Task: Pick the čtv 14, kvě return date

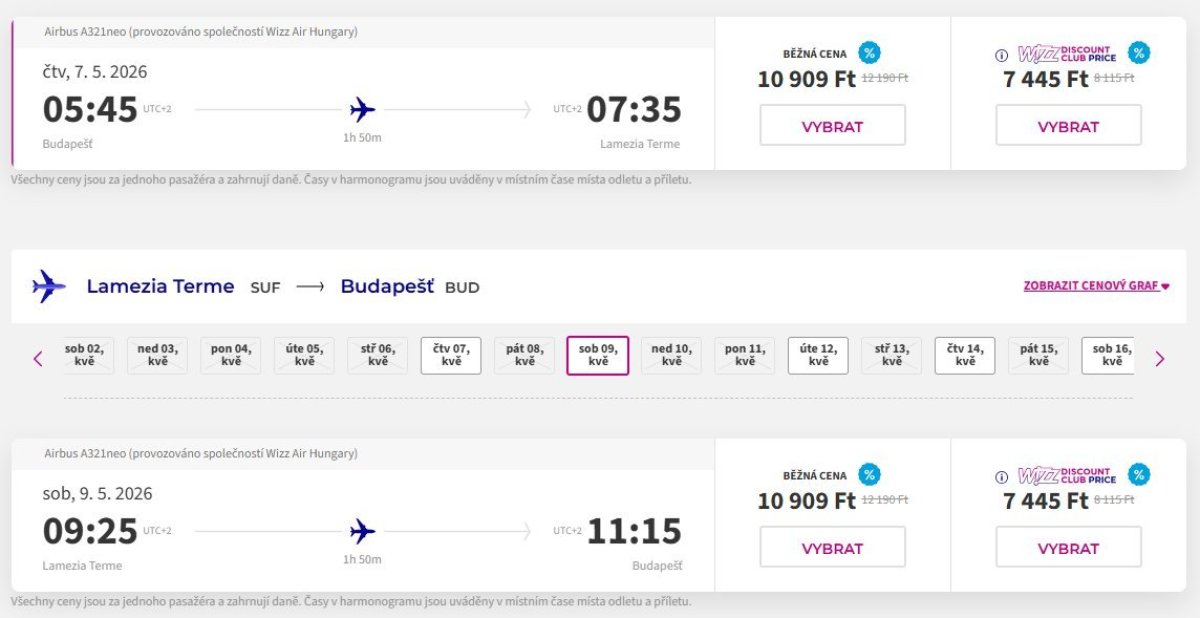Action: pyautogui.click(x=965, y=355)
